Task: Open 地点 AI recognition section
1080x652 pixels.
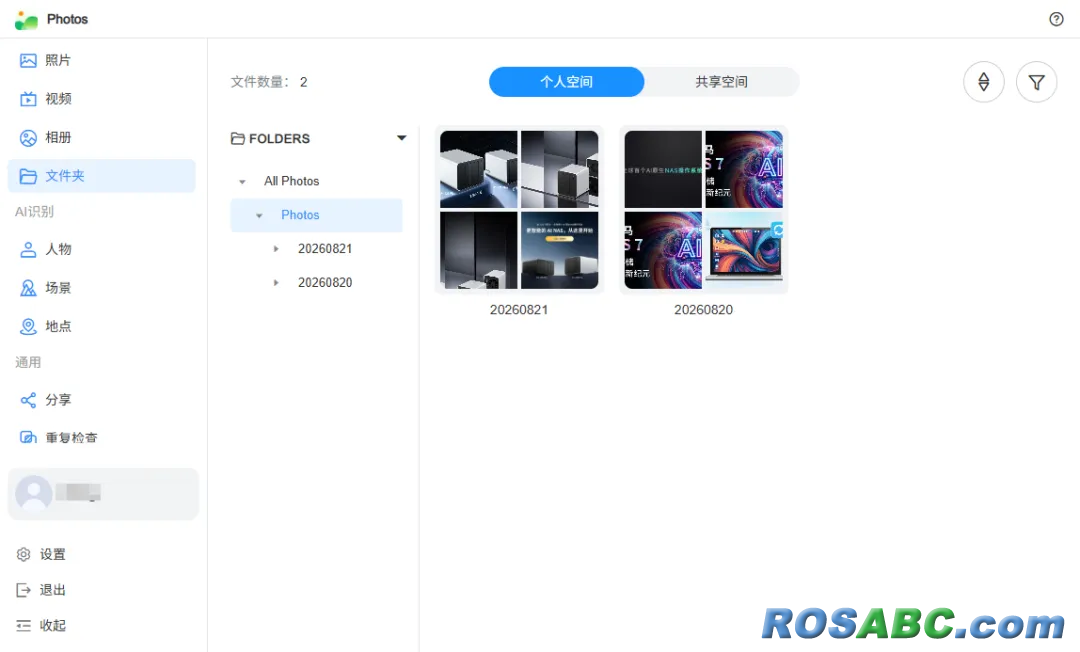Action: point(101,326)
